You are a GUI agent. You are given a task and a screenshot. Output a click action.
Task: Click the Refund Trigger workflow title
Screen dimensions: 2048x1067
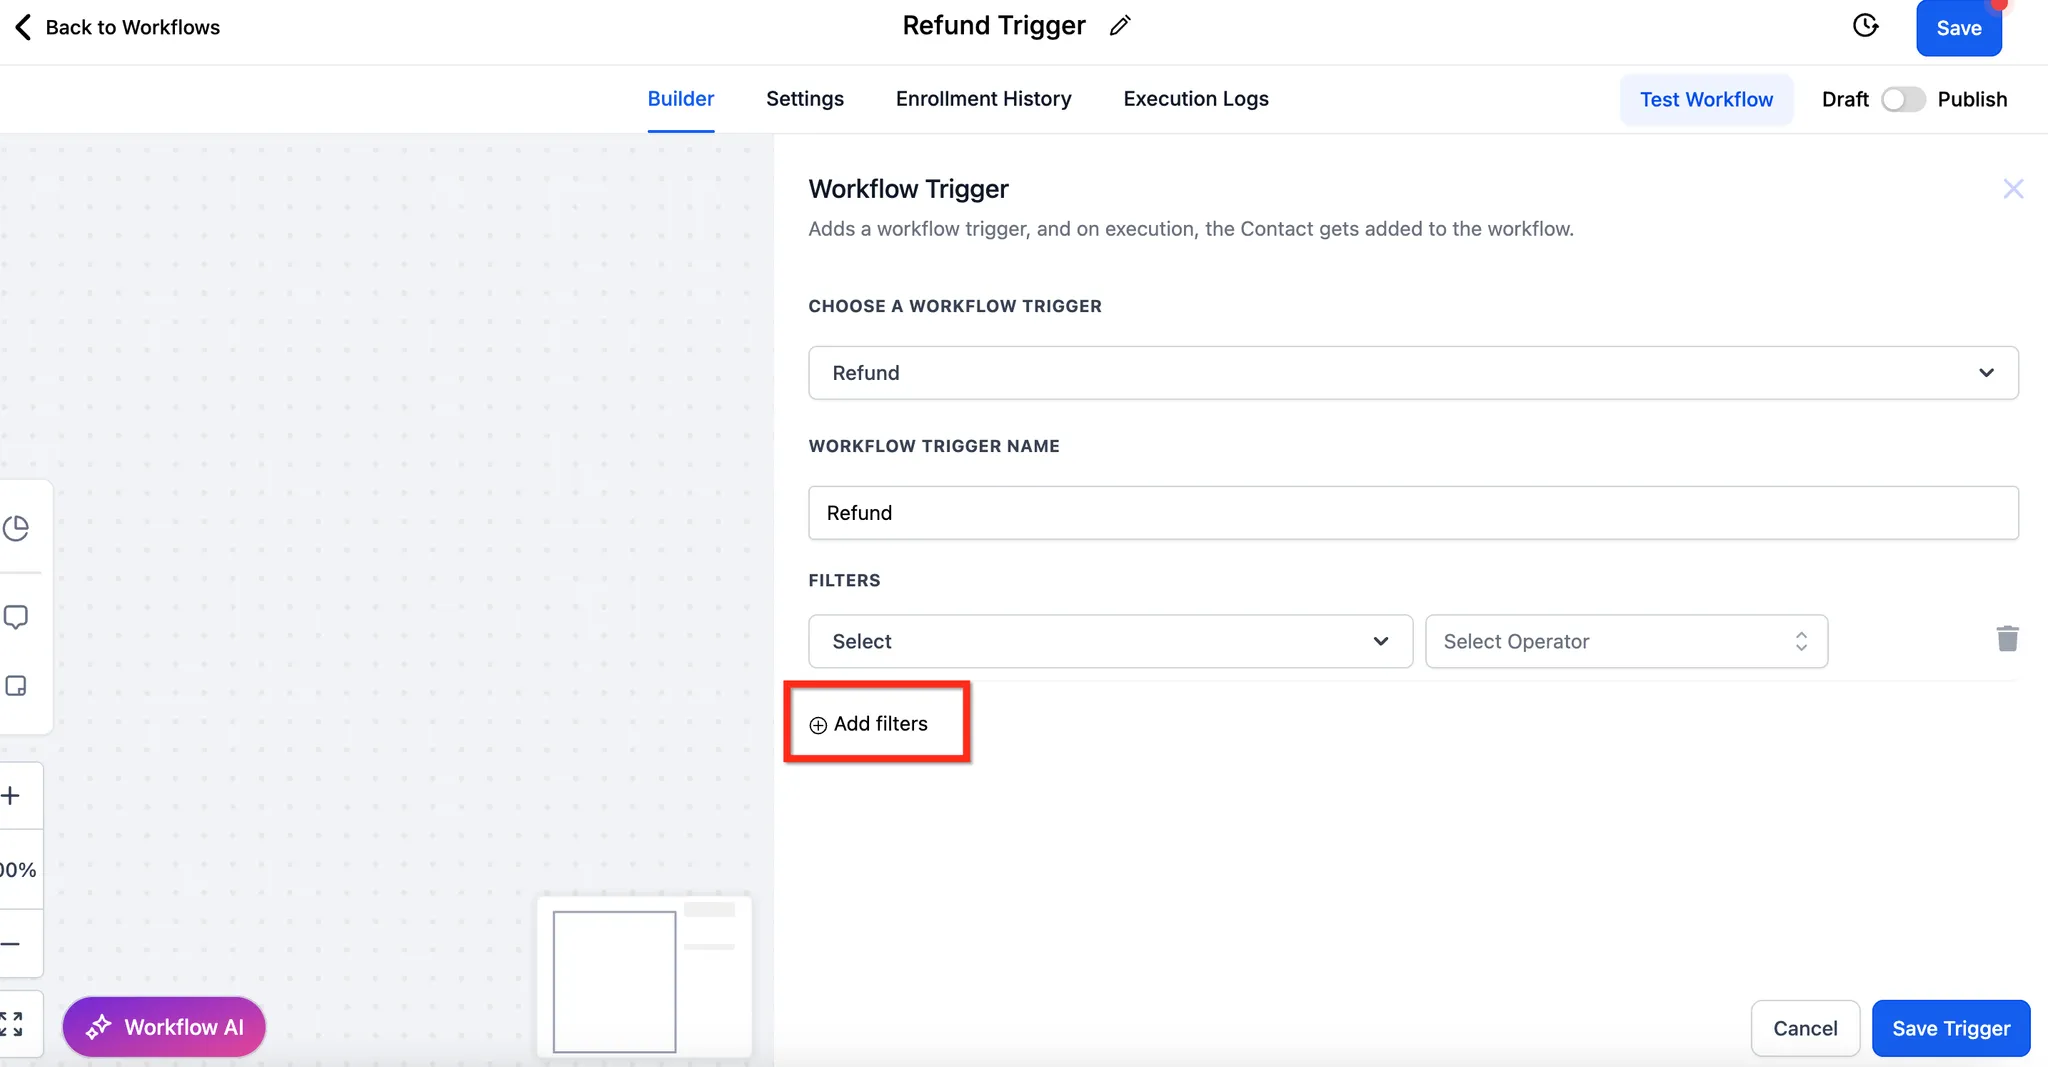coord(993,26)
